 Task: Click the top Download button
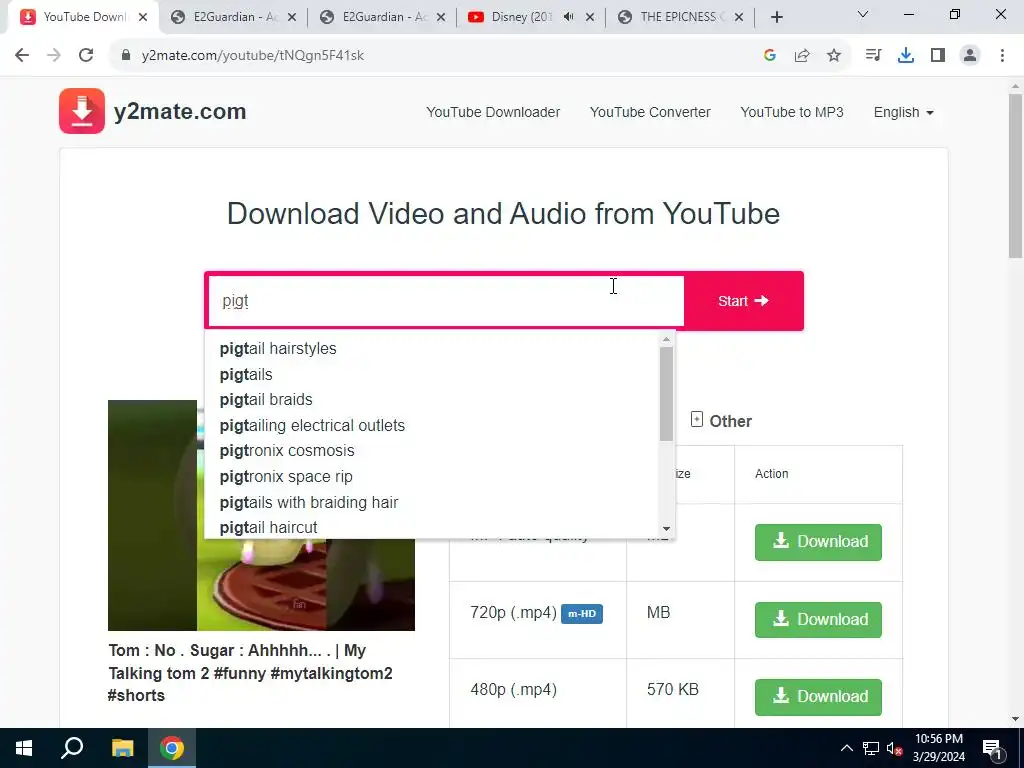point(818,542)
